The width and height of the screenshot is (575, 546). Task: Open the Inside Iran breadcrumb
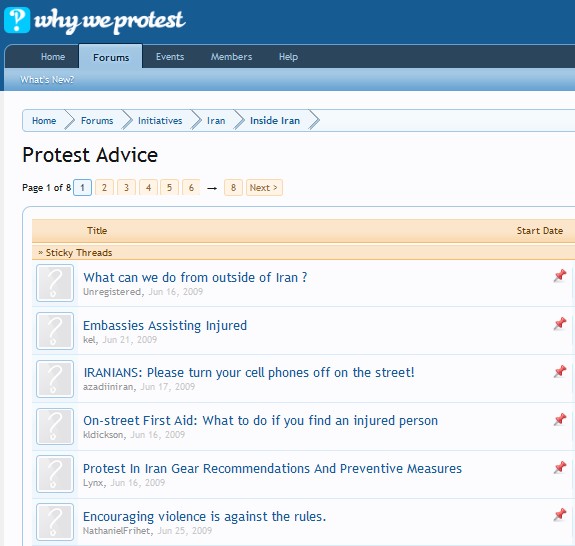(x=275, y=121)
